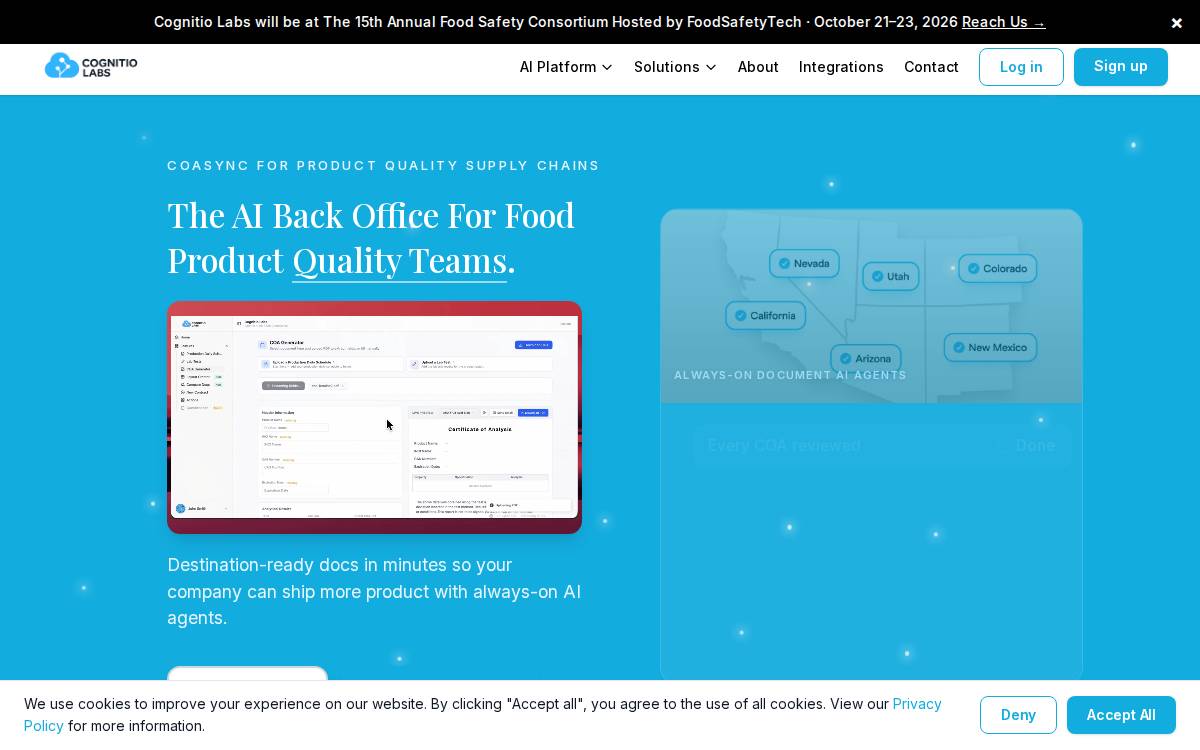
Task: Click "CoaSync for Product Quality Supply Chains" text
Action: pos(383,166)
